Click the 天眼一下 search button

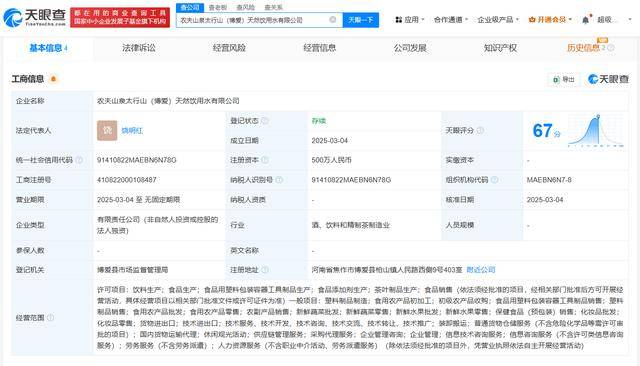[360, 20]
